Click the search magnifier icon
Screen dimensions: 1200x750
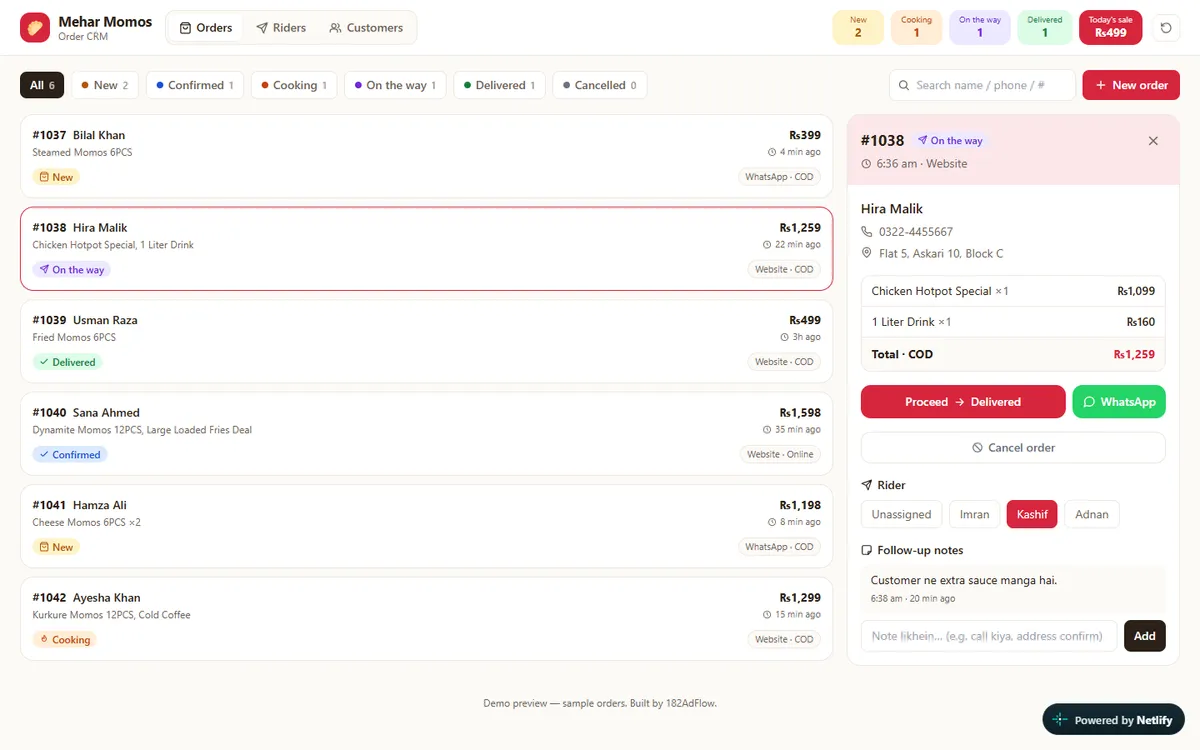903,85
